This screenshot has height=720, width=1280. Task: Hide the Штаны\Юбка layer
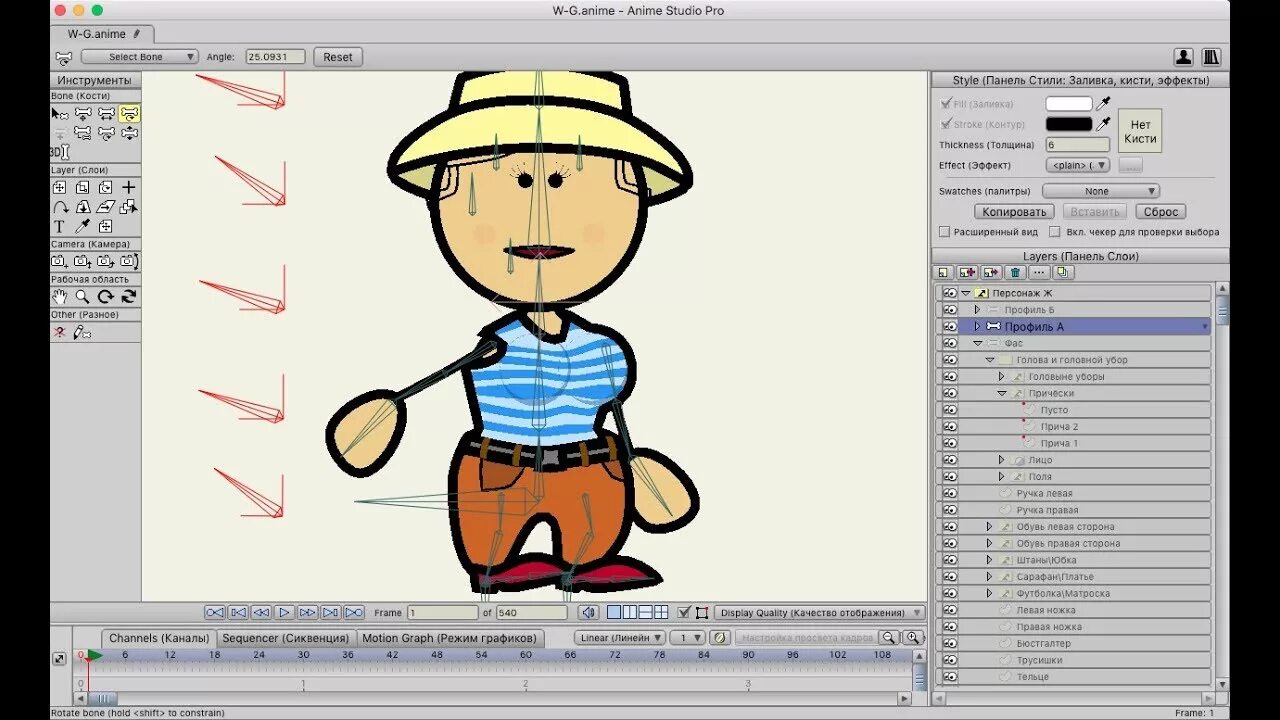point(950,560)
